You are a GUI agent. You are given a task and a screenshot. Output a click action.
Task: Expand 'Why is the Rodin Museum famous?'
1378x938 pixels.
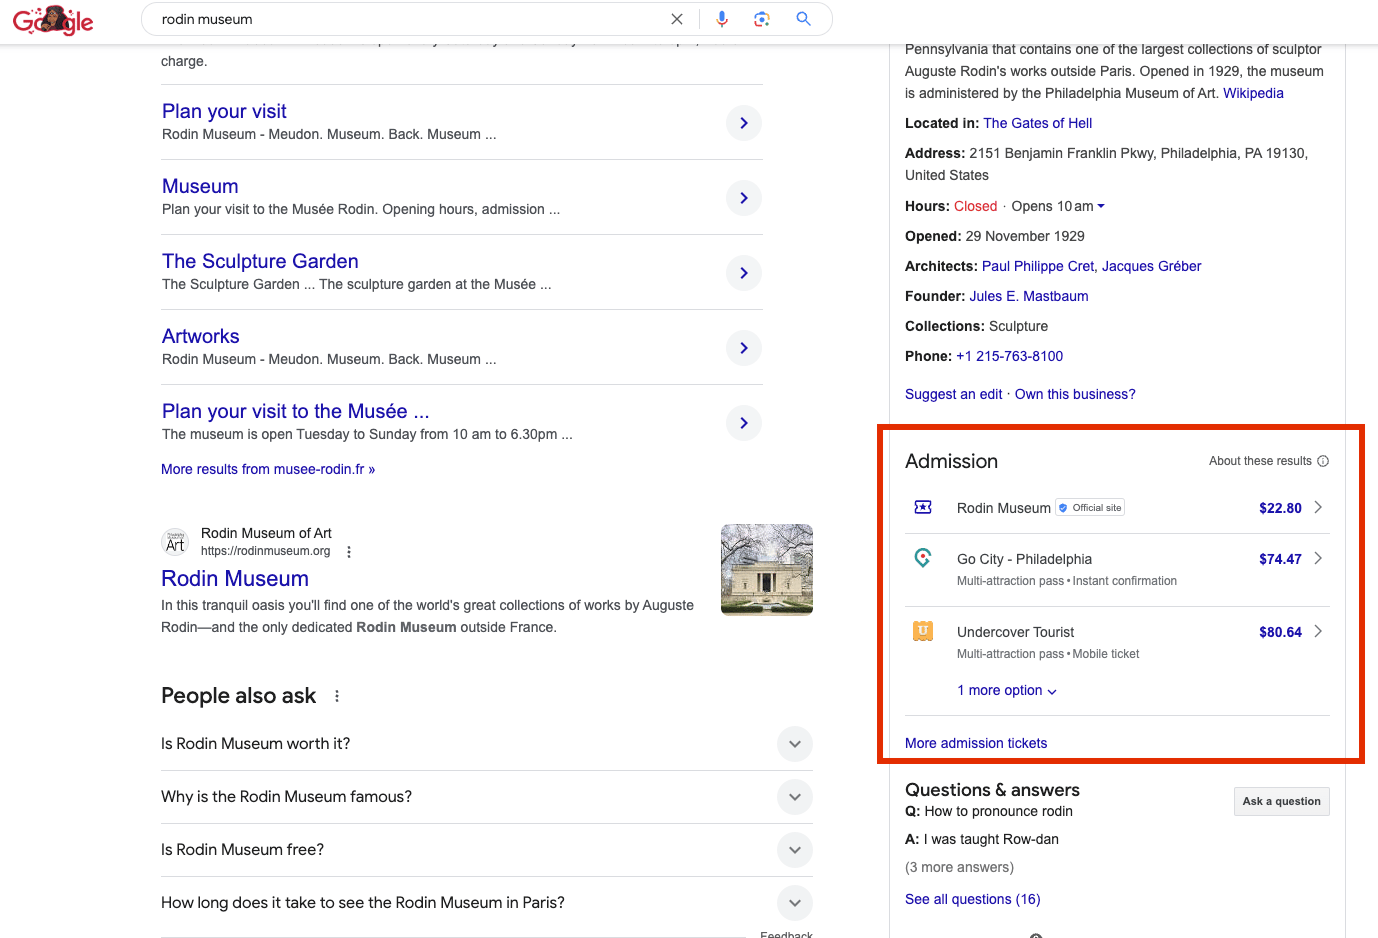click(x=487, y=797)
